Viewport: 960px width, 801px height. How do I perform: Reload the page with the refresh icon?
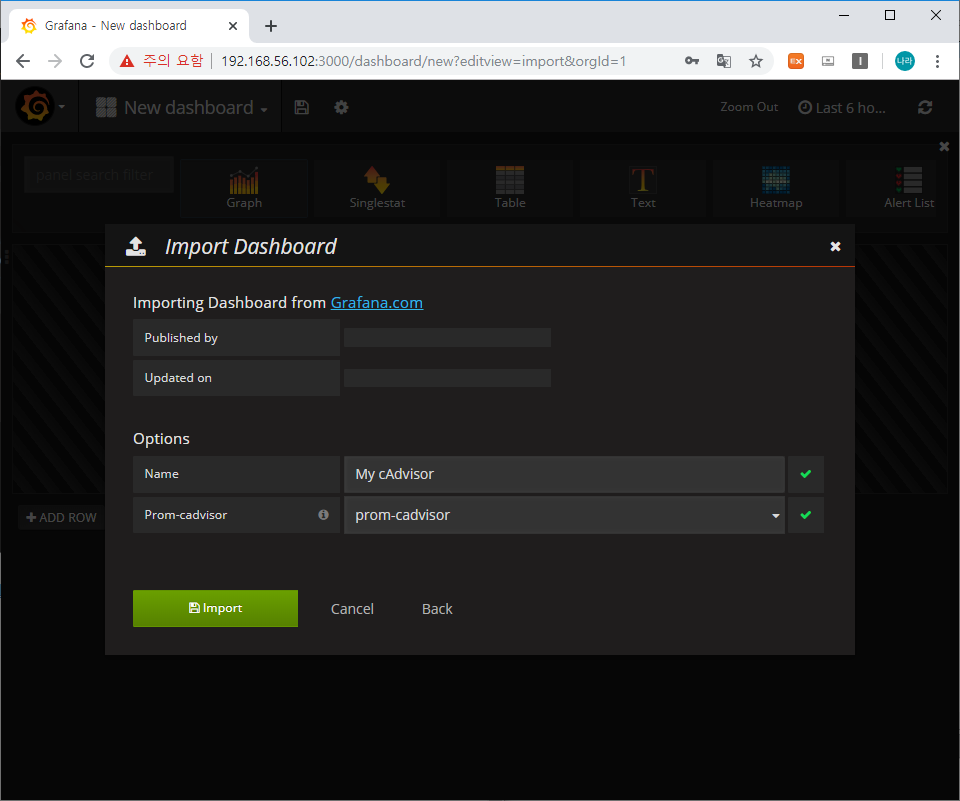(x=88, y=61)
